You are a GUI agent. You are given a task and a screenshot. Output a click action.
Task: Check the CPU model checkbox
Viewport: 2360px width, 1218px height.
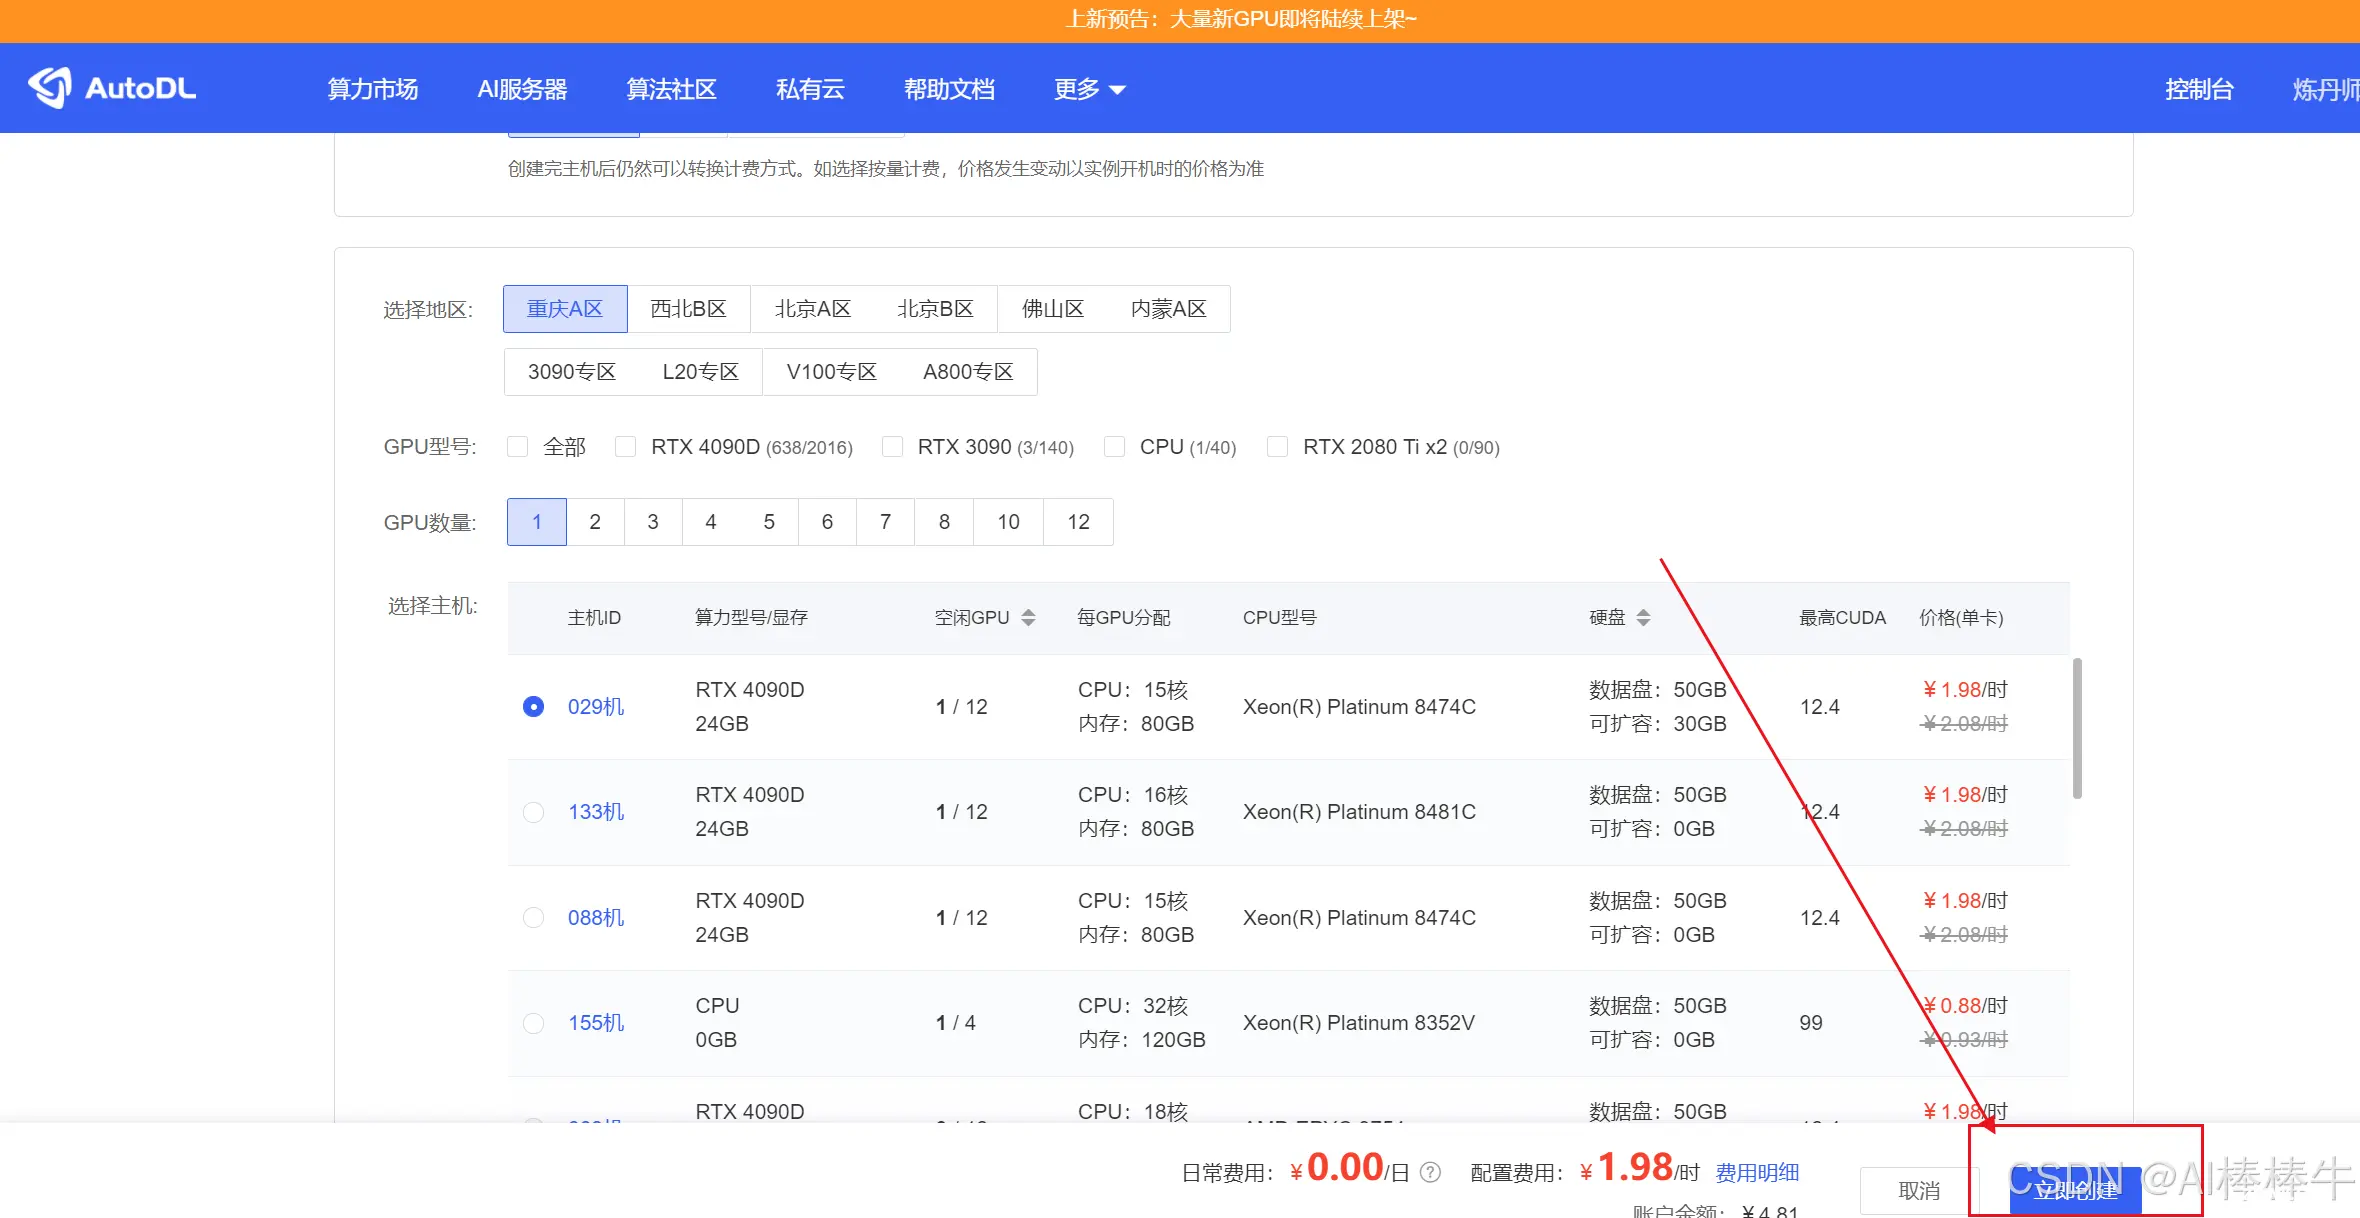[x=1114, y=447]
